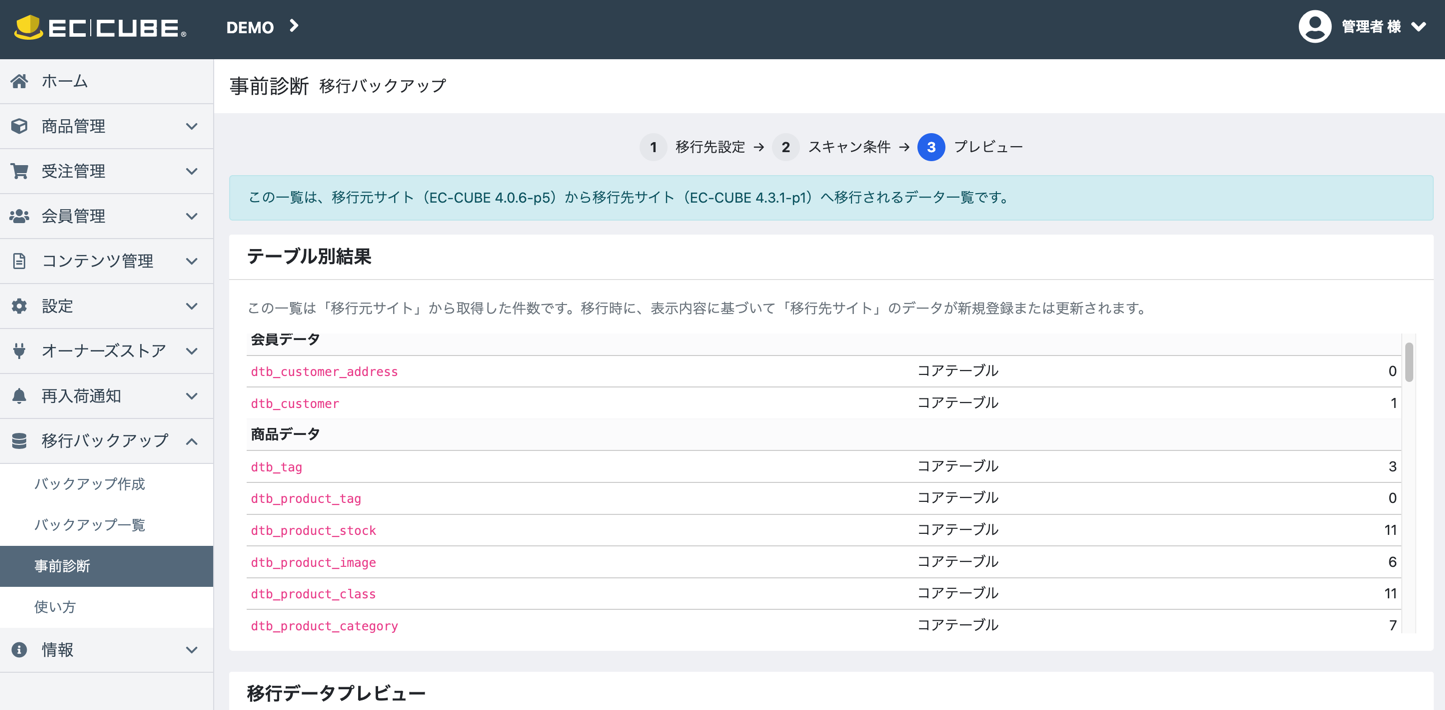This screenshot has height=710, width=1445.
Task: Click the migration backup database icon
Action: click(x=19, y=441)
